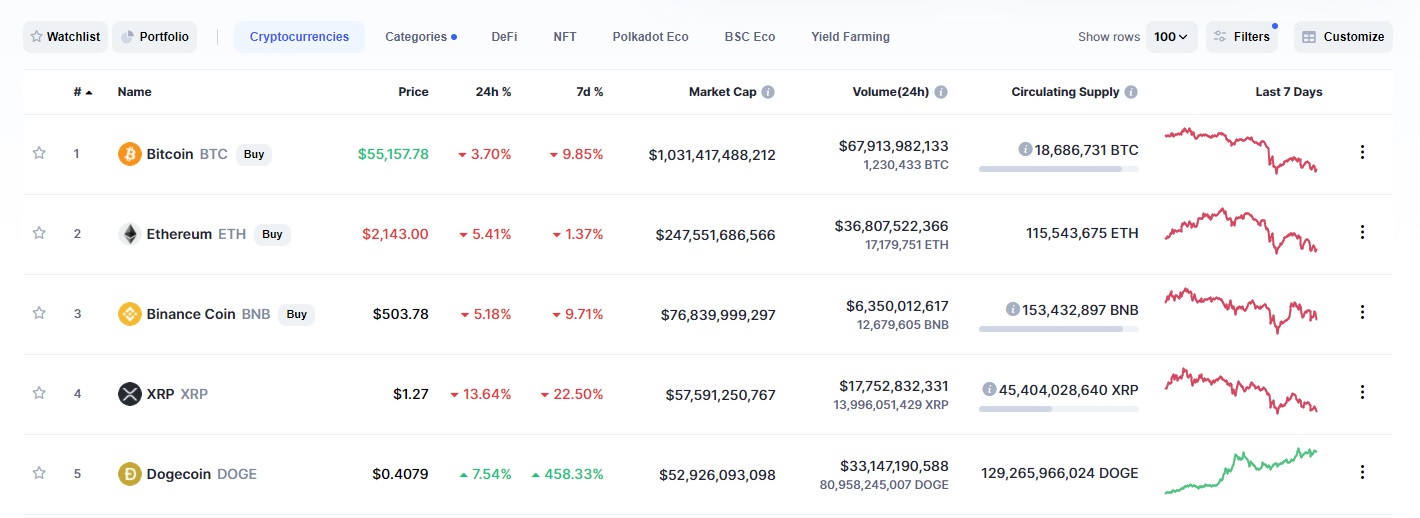Open the XRP name link
Screen dimensions: 1420x518
tap(177, 394)
